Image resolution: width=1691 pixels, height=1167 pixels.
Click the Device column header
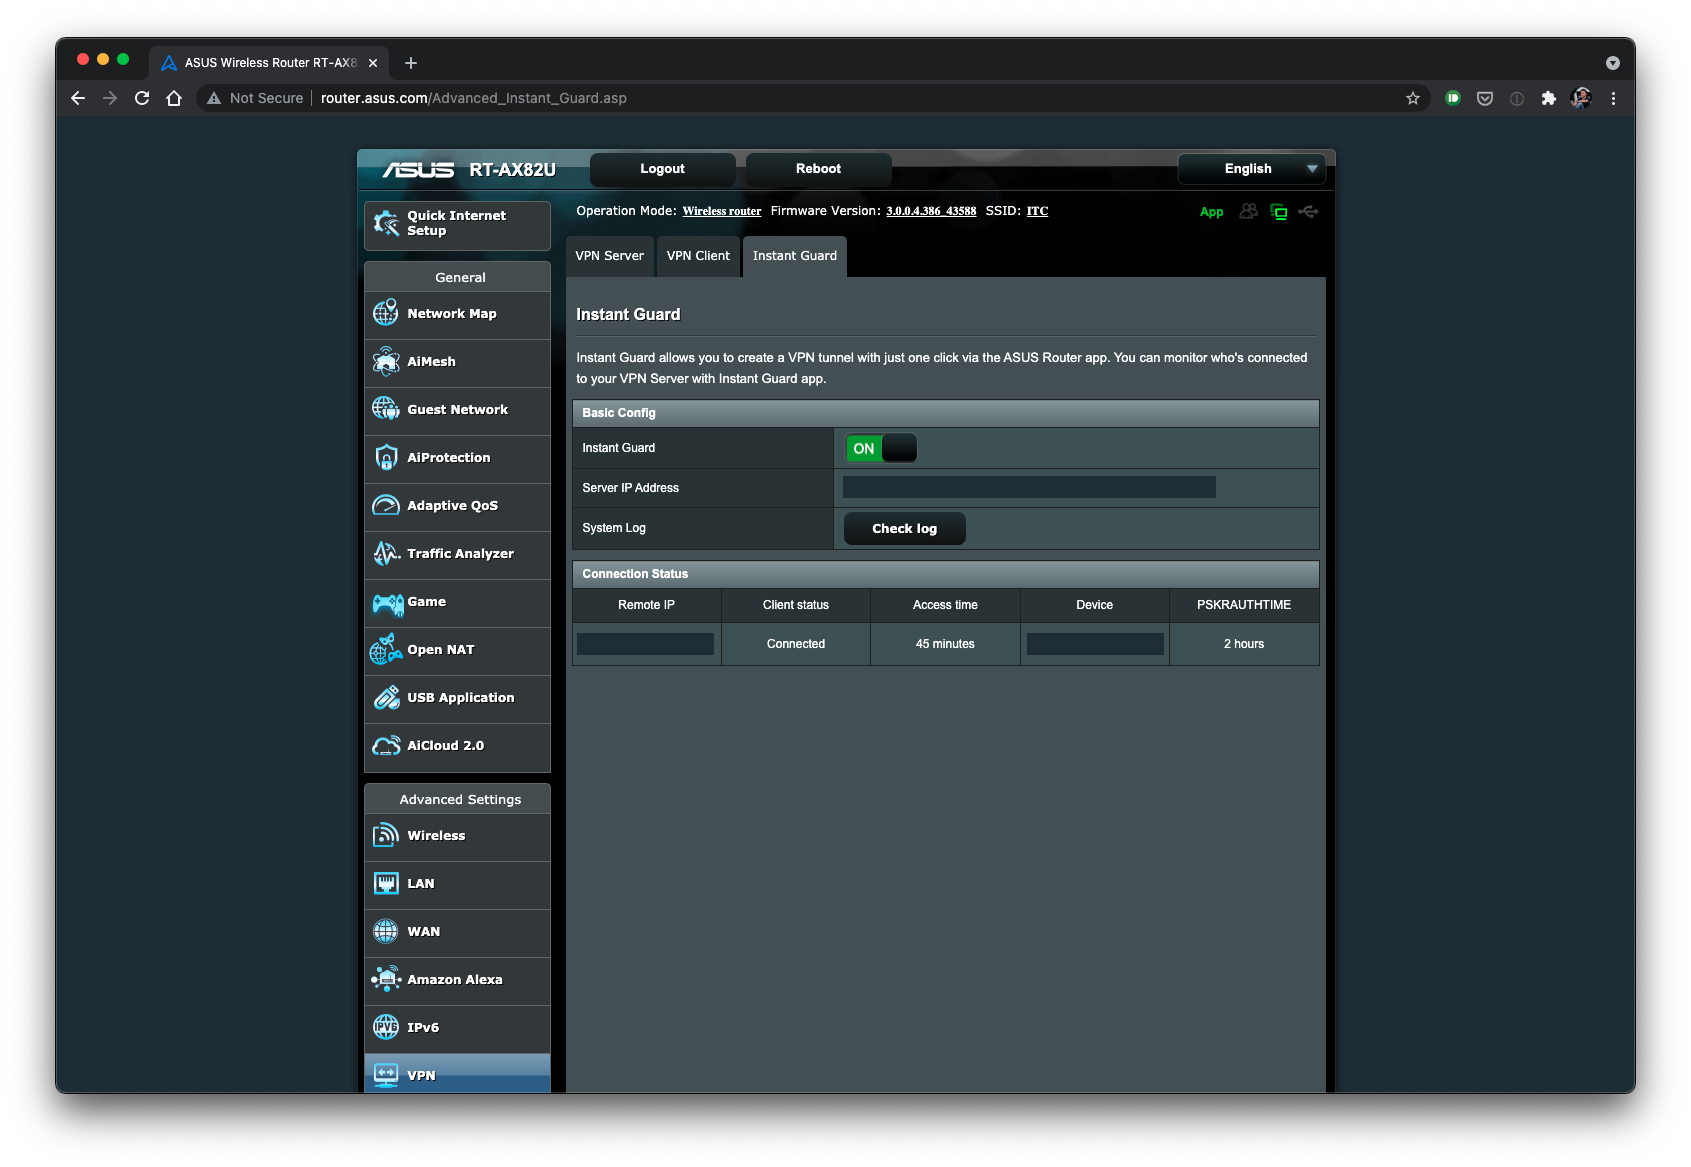point(1095,605)
